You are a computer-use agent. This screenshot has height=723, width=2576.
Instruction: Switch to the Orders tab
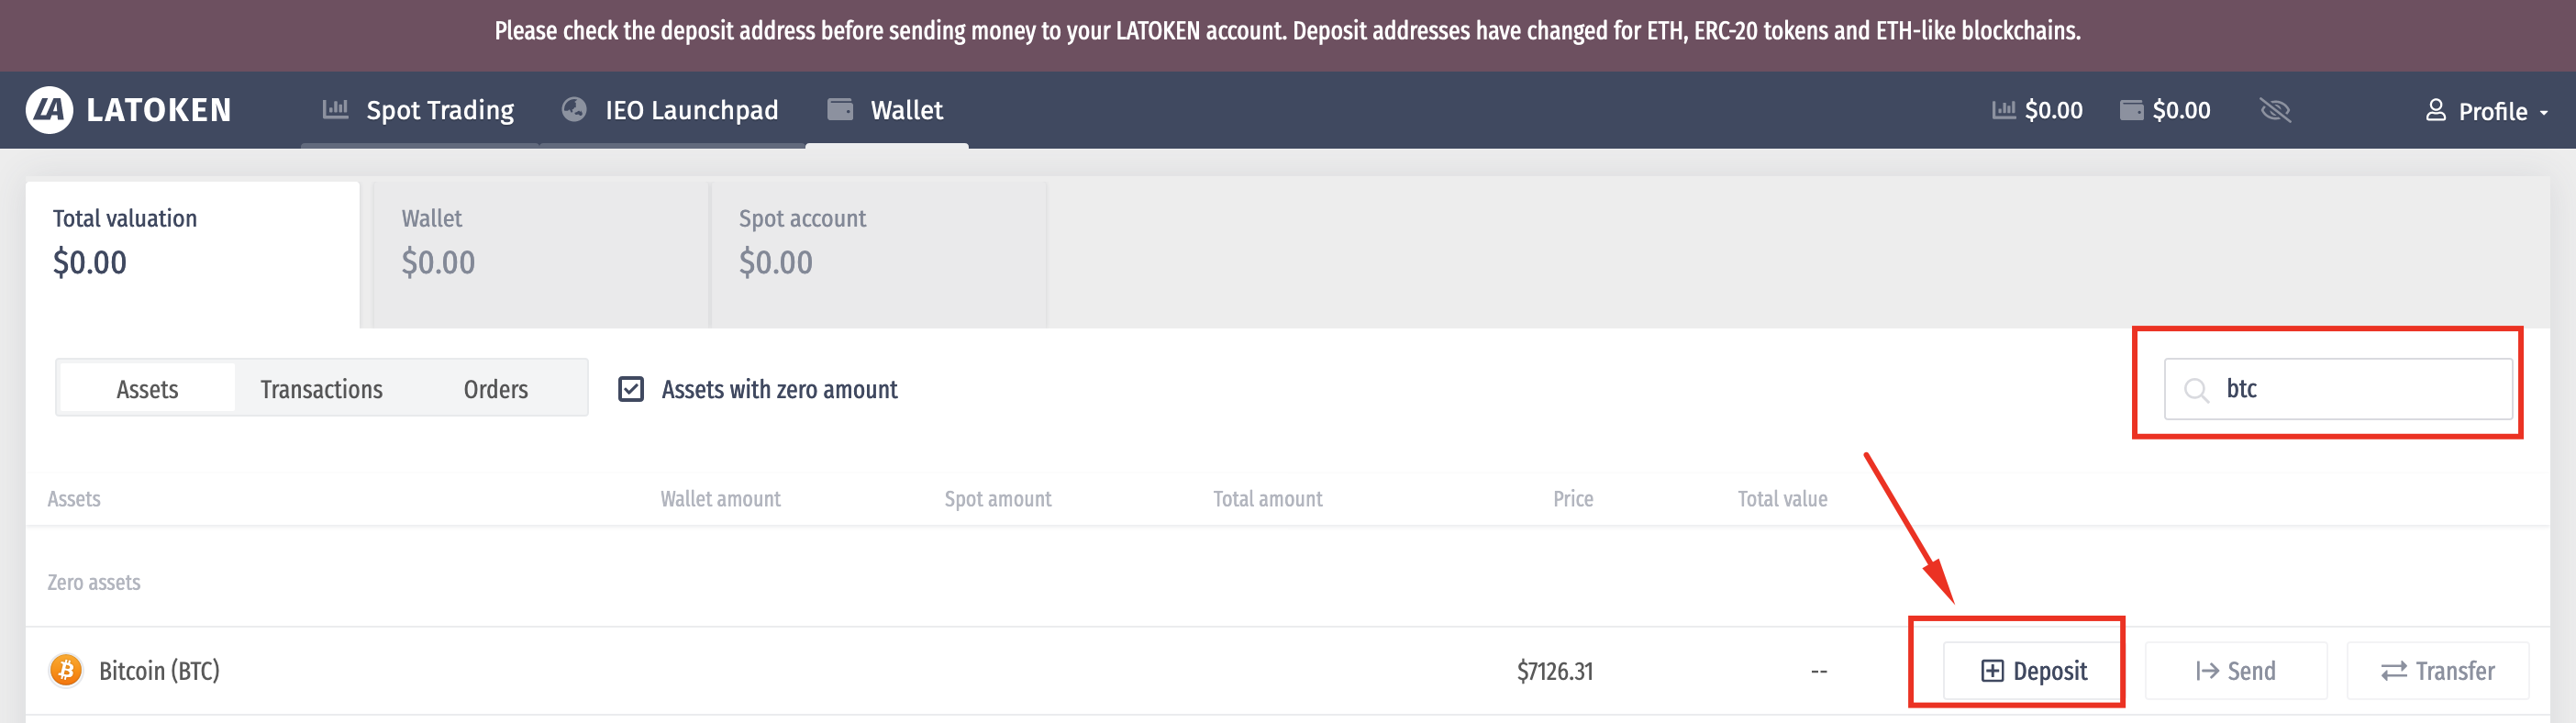[495, 389]
